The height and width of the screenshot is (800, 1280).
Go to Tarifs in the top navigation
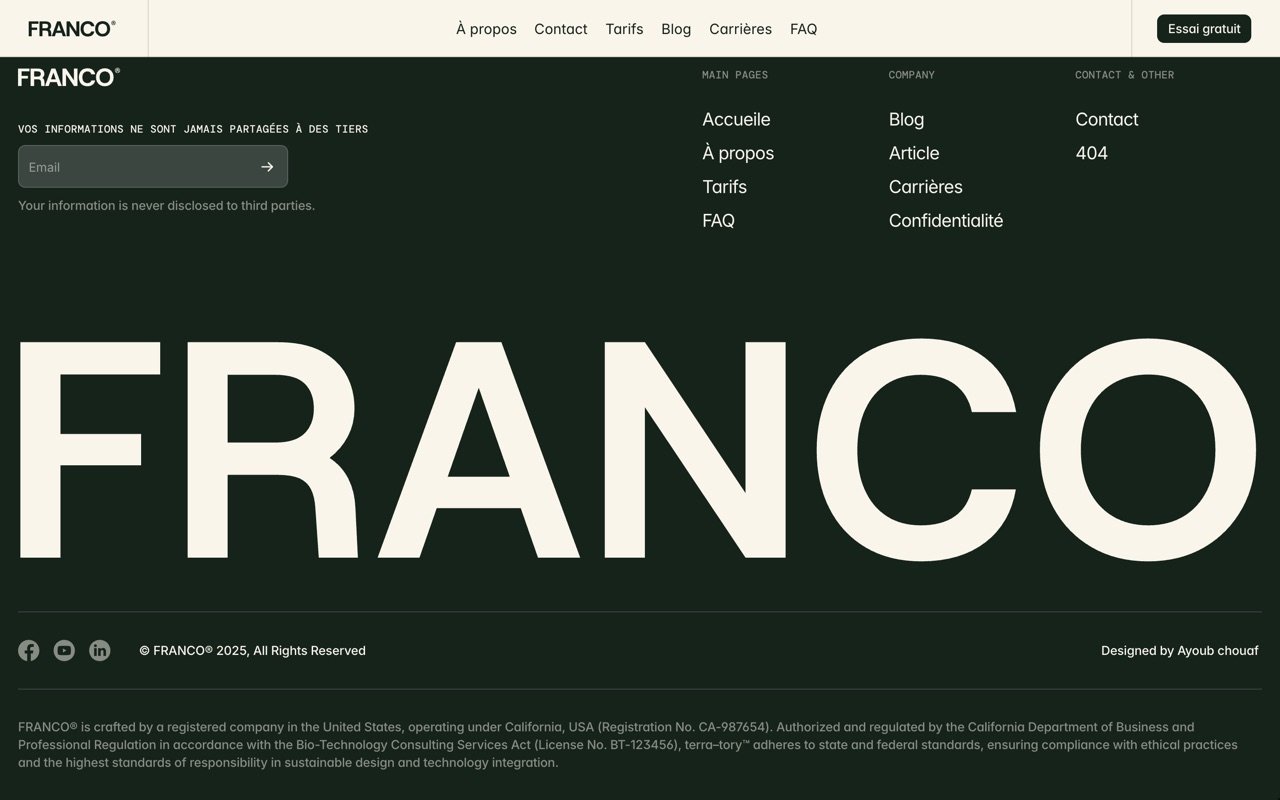pos(624,29)
